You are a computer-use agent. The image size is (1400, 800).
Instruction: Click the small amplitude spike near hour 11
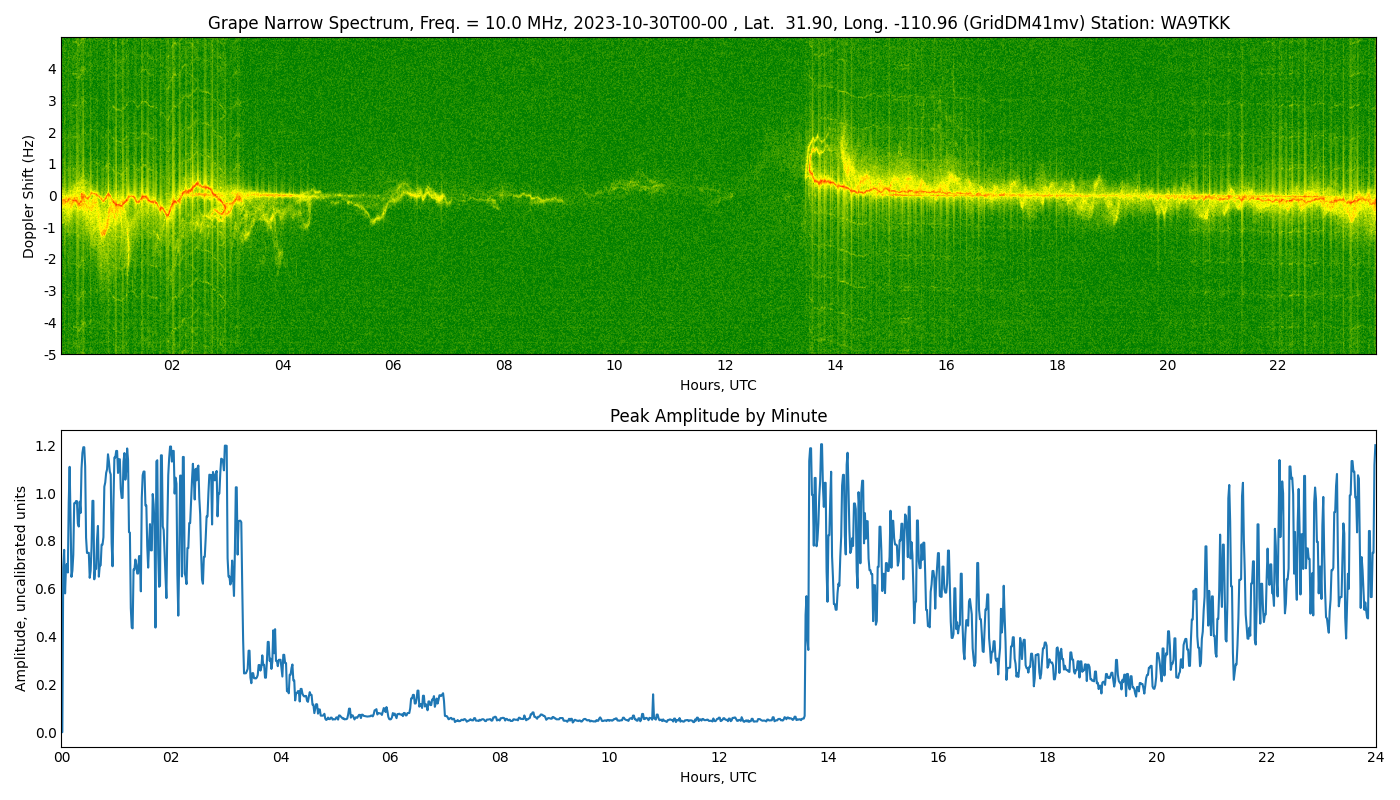653,696
